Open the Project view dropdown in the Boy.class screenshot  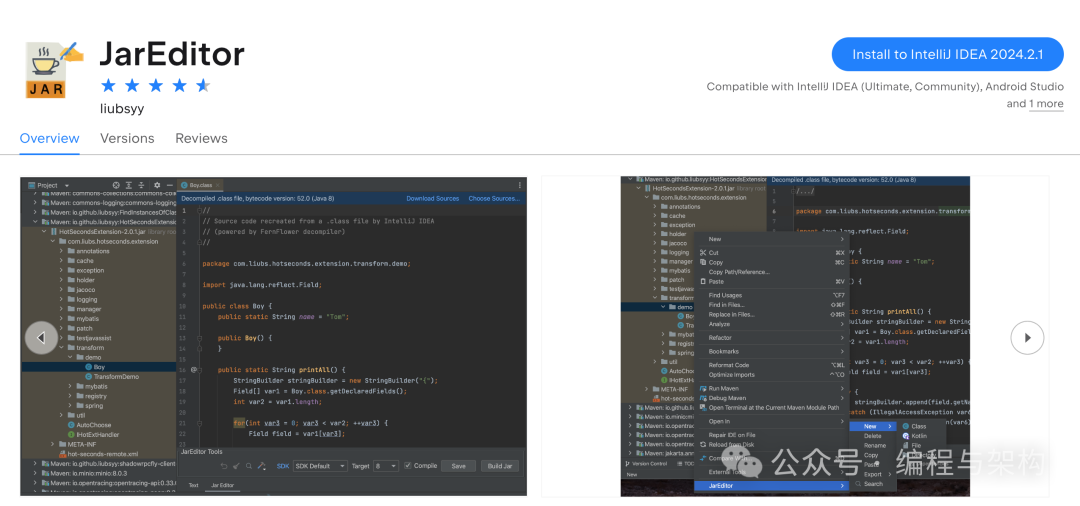[x=67, y=185]
